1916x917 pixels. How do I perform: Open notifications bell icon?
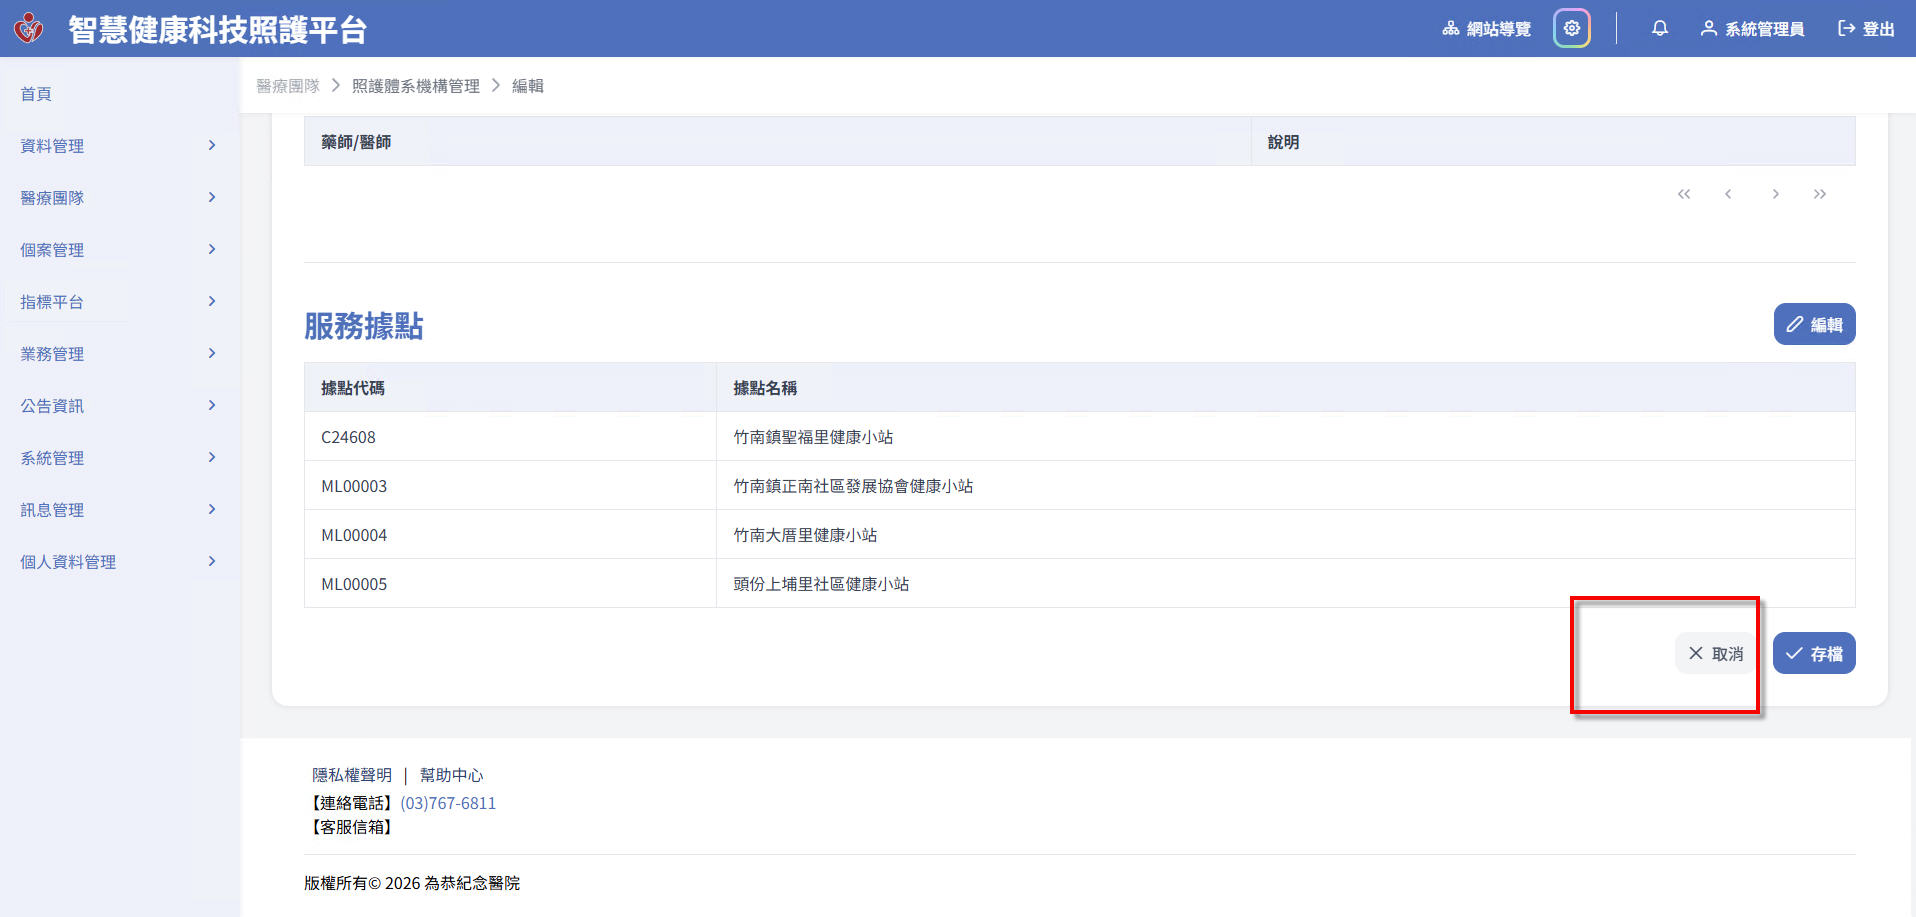pos(1659,28)
